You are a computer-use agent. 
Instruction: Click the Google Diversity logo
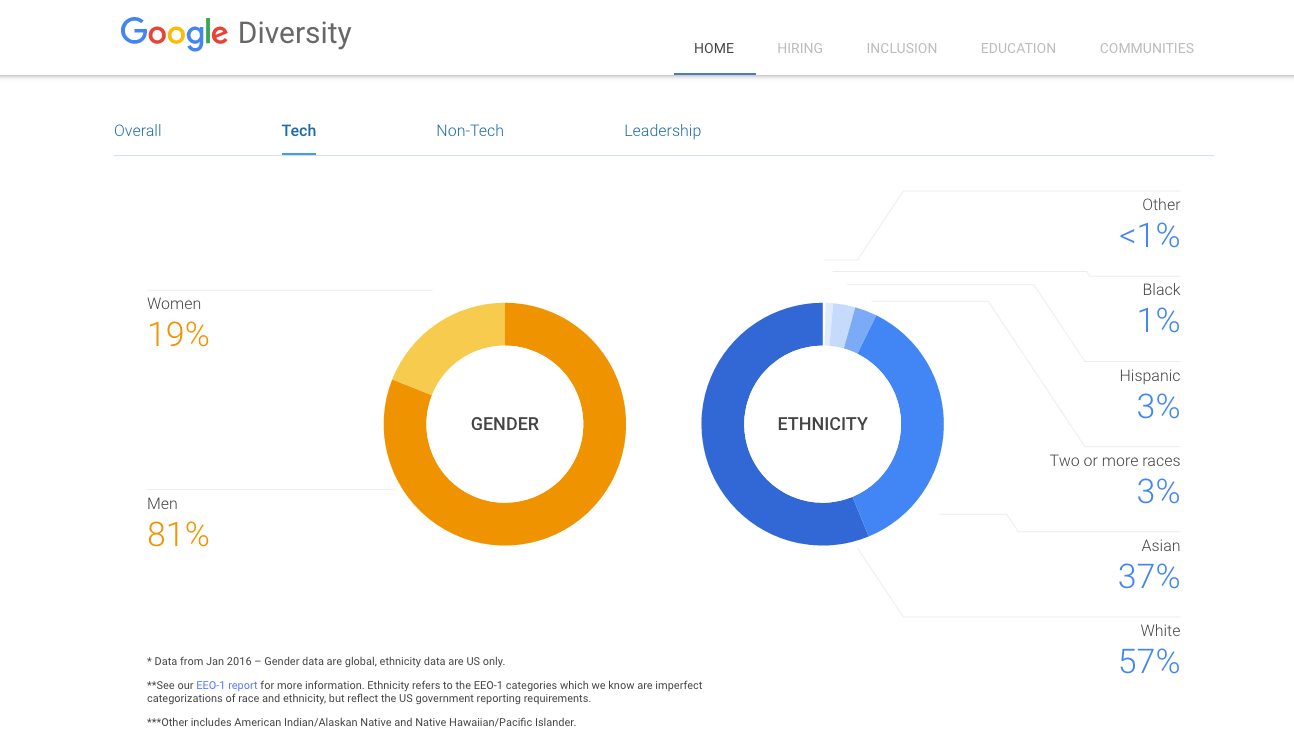(x=236, y=34)
